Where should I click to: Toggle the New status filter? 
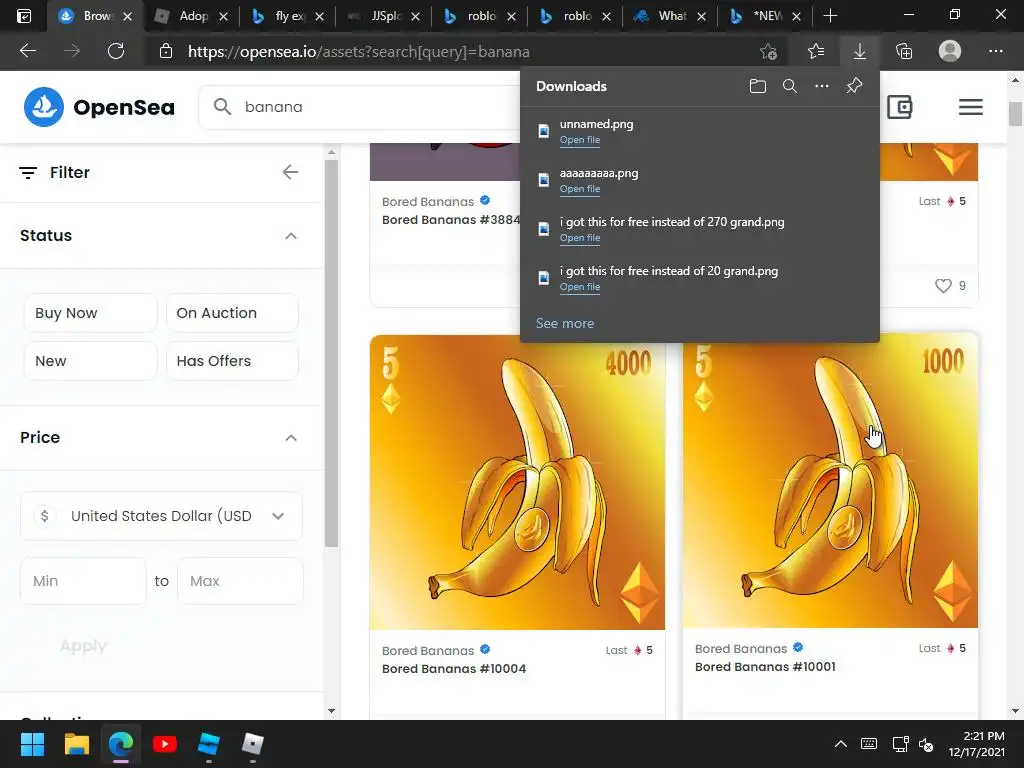[x=91, y=361]
